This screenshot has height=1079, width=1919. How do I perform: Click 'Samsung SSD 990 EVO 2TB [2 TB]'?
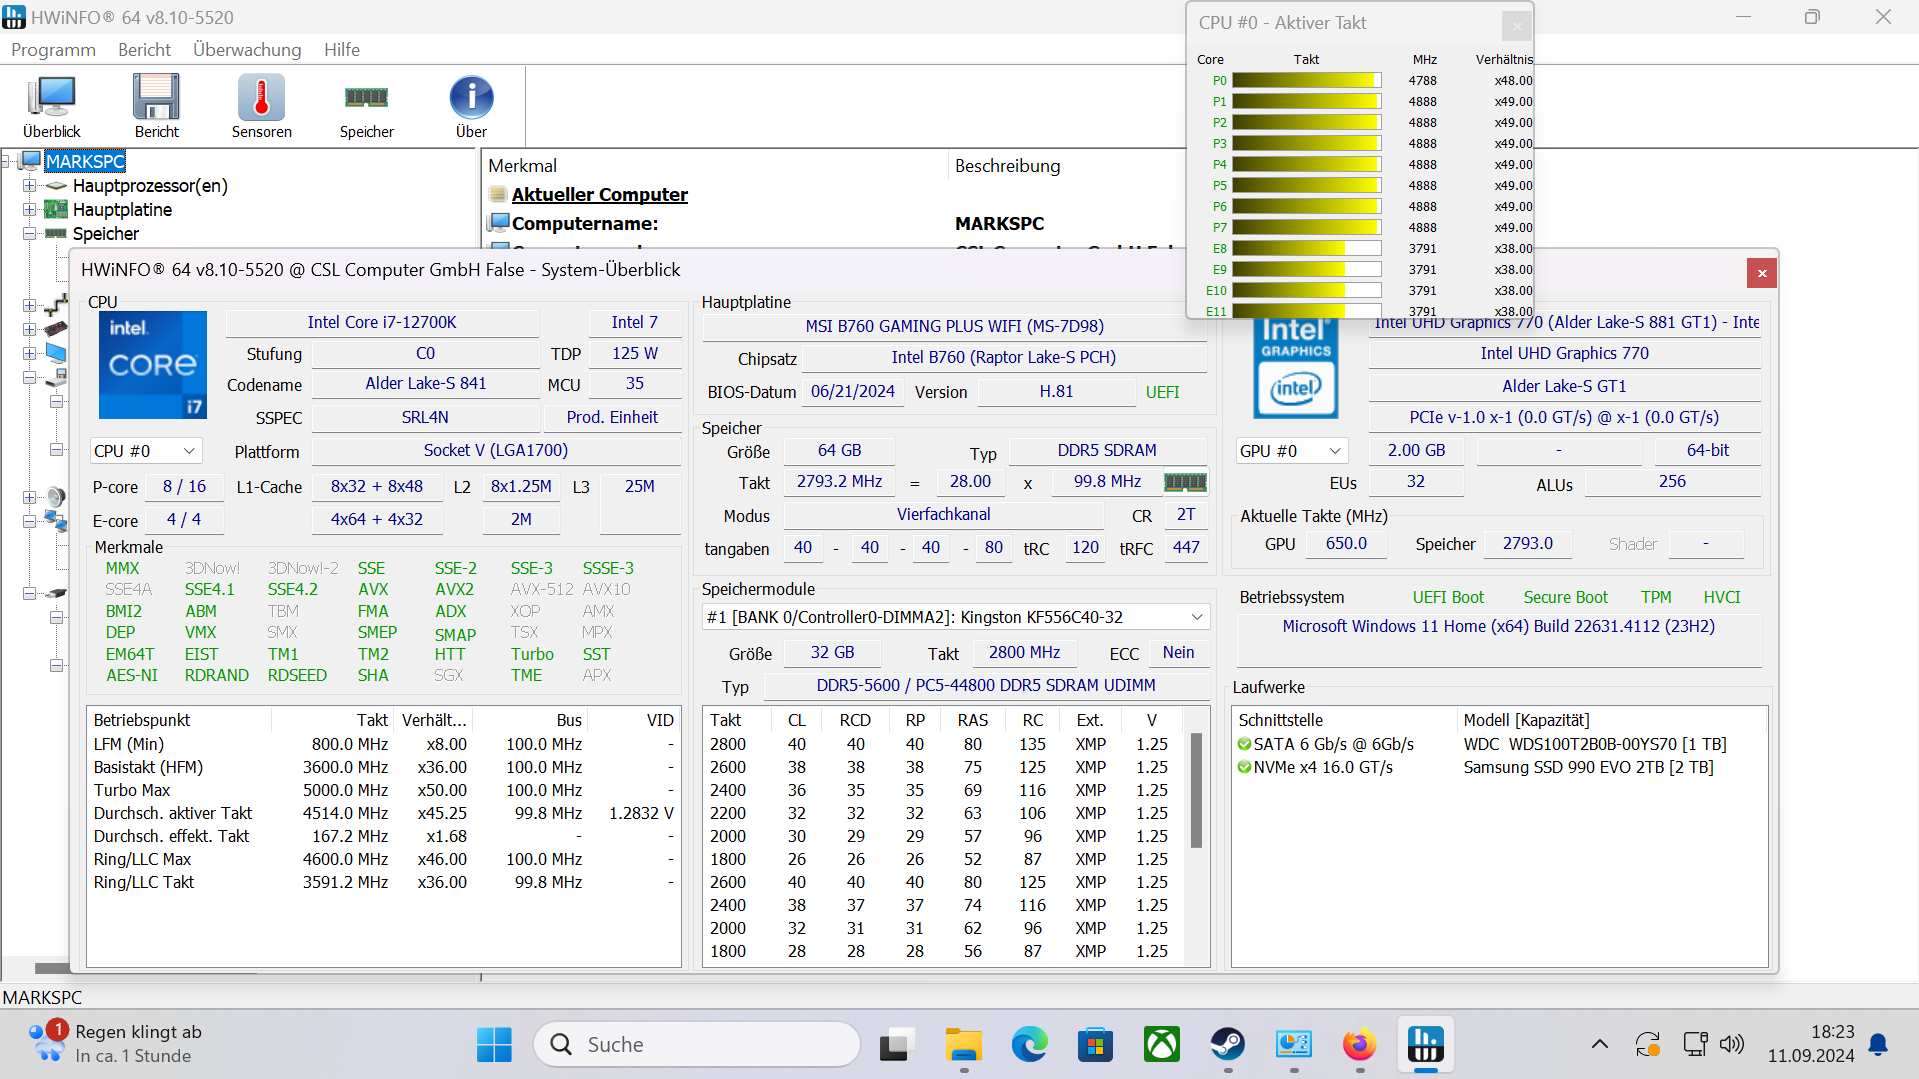(1588, 767)
